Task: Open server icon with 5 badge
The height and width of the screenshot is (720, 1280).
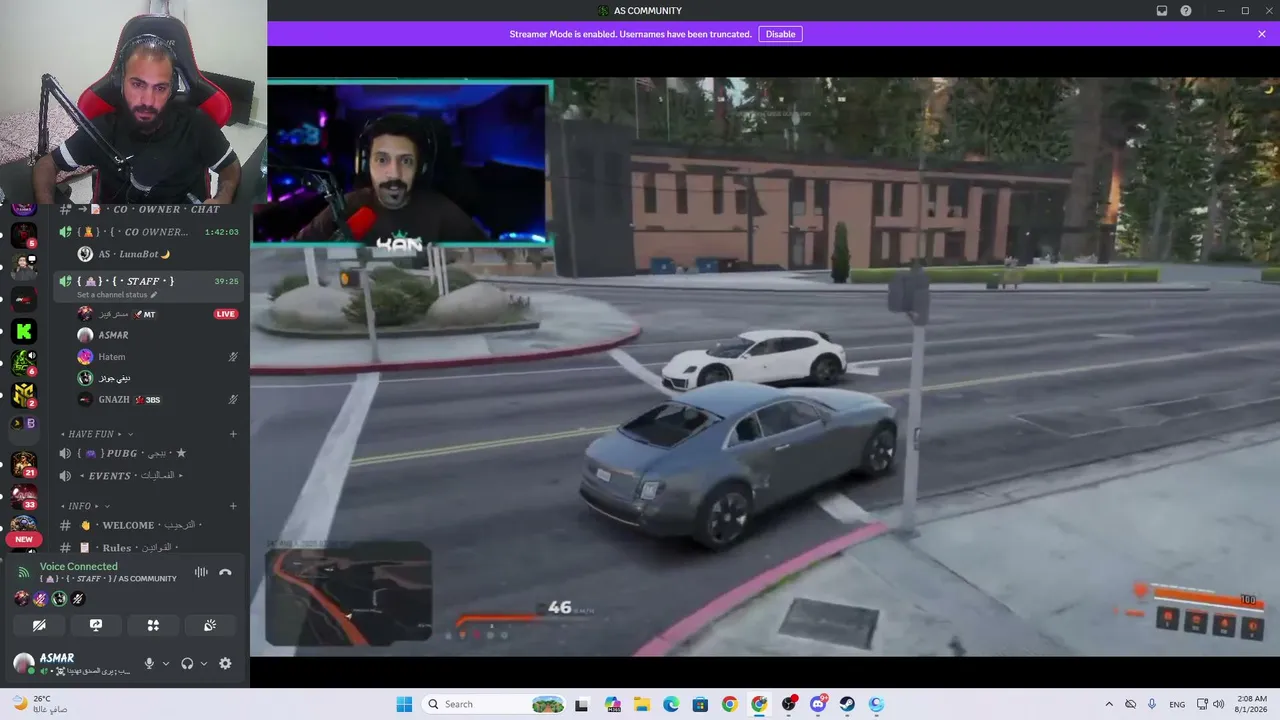Action: point(23,236)
